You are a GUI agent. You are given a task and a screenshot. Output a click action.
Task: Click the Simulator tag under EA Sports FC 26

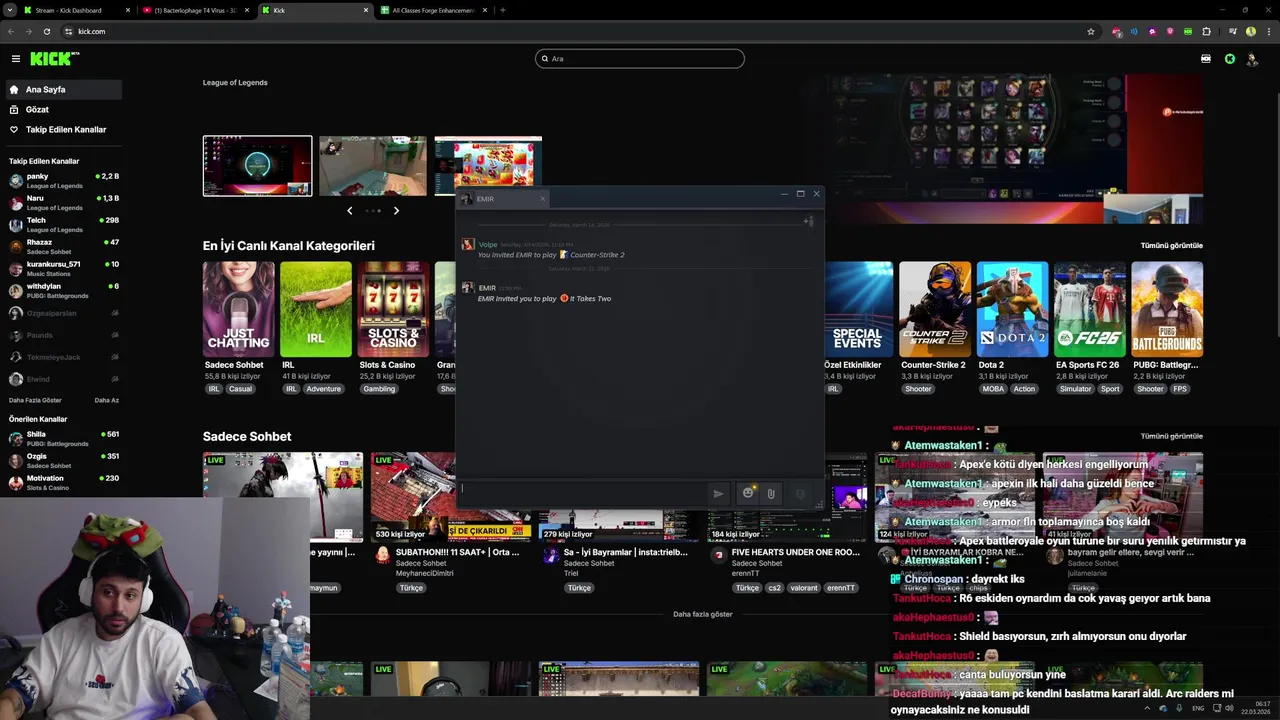coord(1076,389)
